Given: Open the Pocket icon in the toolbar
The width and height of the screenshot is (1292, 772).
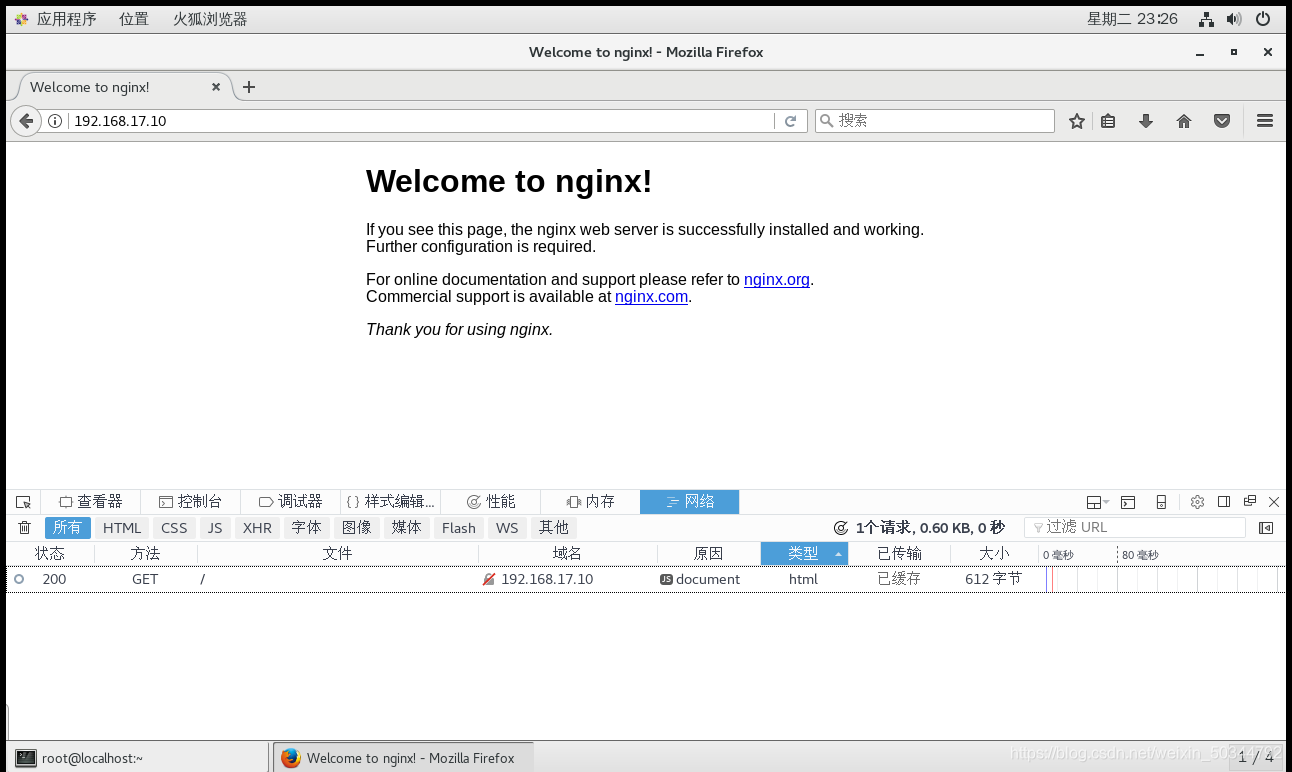Looking at the screenshot, I should pyautogui.click(x=1222, y=121).
